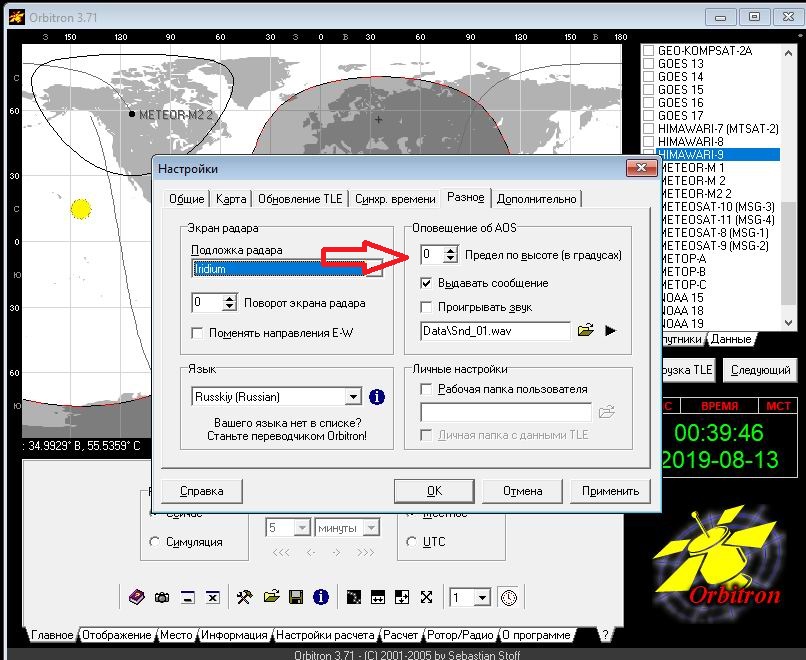This screenshot has width=806, height=660.
Task: Click the METEOR-M2 2 satellite marker on map
Action: pyautogui.click(x=132, y=114)
